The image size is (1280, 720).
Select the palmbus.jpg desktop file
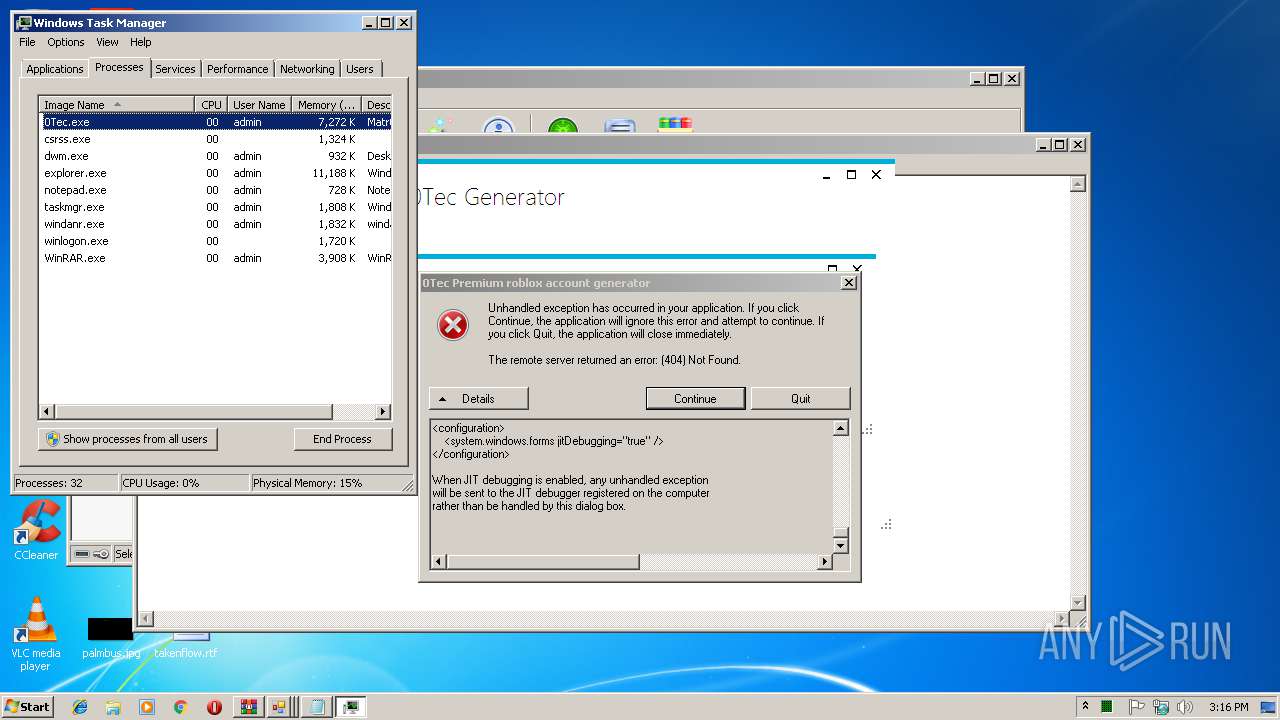(x=111, y=638)
